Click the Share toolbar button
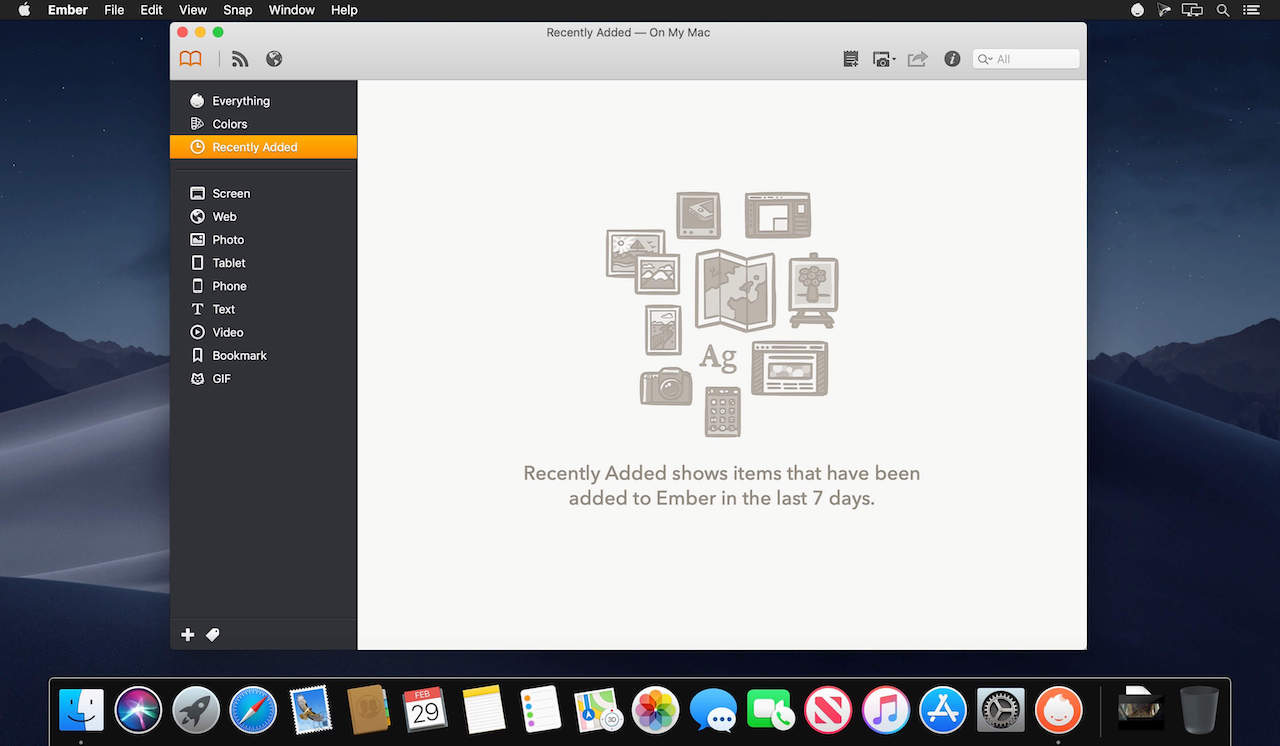The image size is (1280, 746). (917, 59)
